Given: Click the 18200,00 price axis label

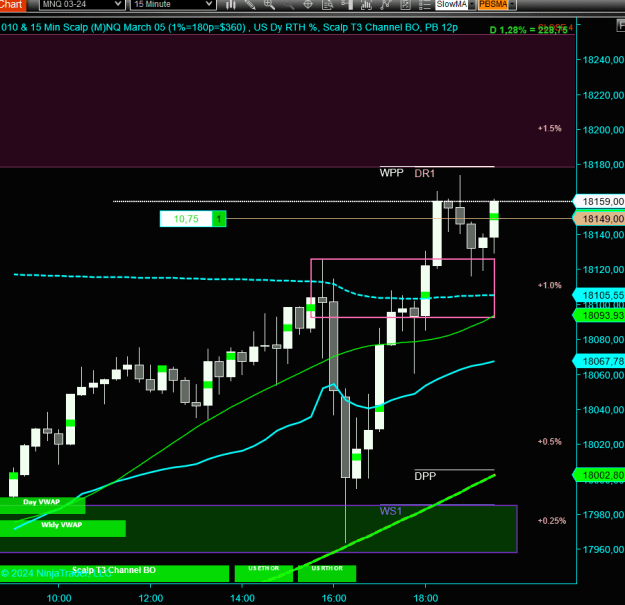Looking at the screenshot, I should click(x=603, y=130).
